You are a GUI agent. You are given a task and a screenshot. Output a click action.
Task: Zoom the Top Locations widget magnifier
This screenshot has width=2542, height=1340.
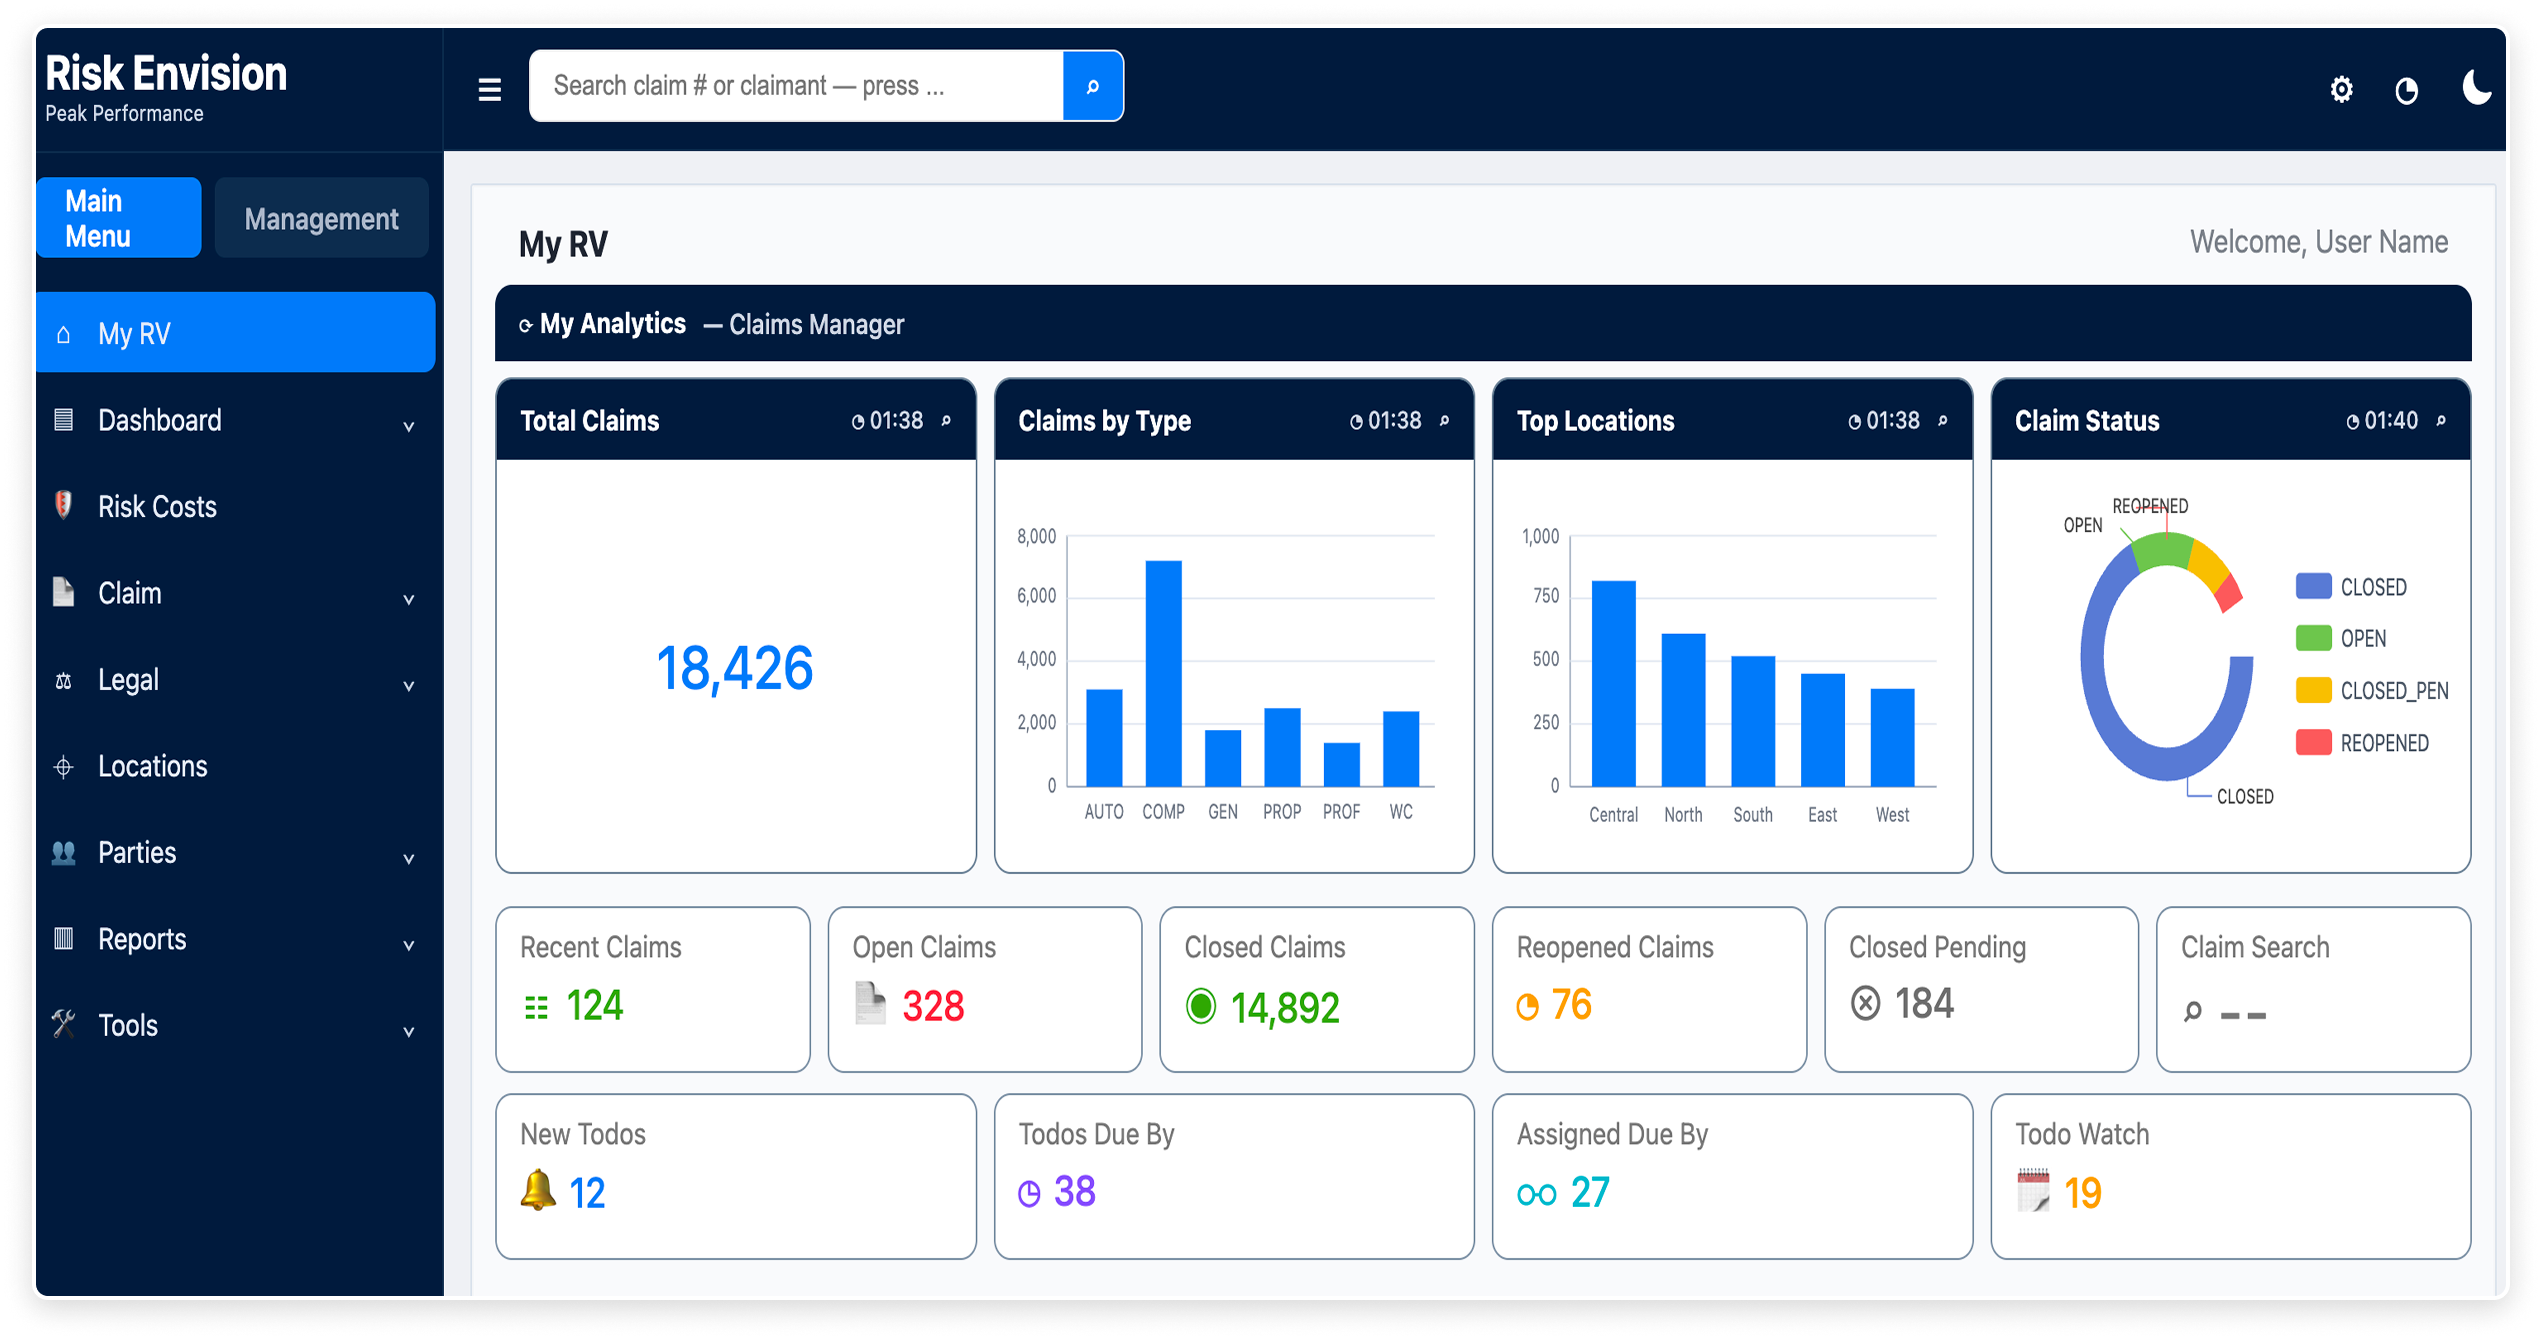click(x=1942, y=420)
